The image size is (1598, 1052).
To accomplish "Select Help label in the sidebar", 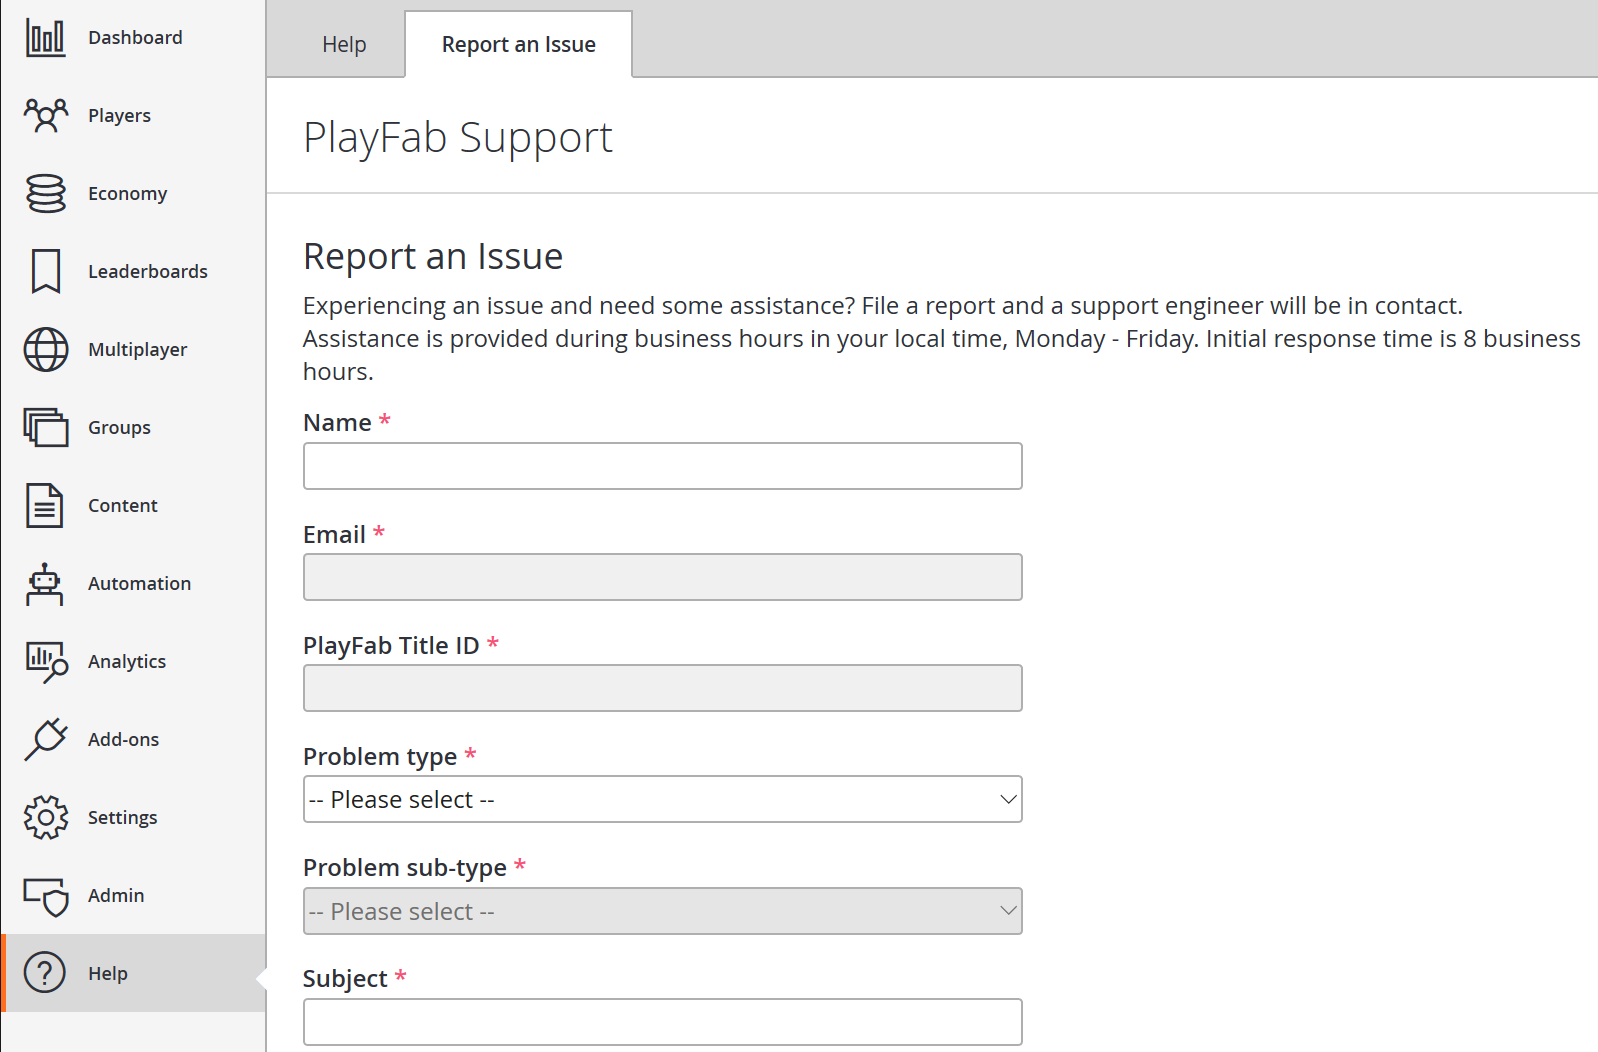I will pos(108,974).
